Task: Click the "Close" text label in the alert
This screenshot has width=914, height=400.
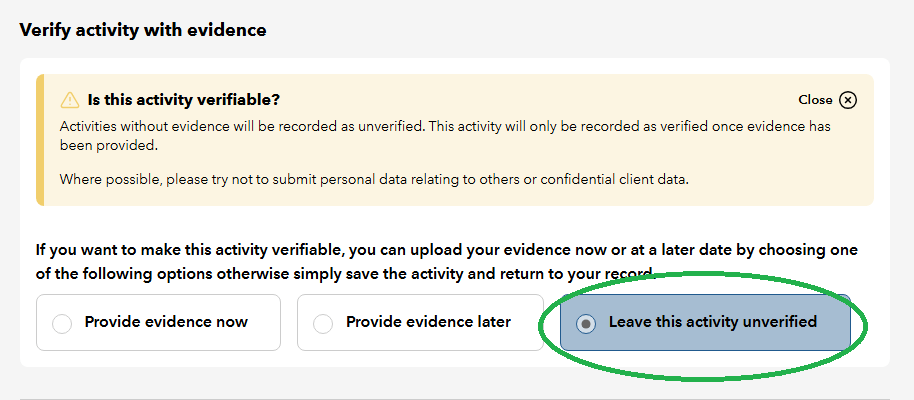Action: click(815, 100)
